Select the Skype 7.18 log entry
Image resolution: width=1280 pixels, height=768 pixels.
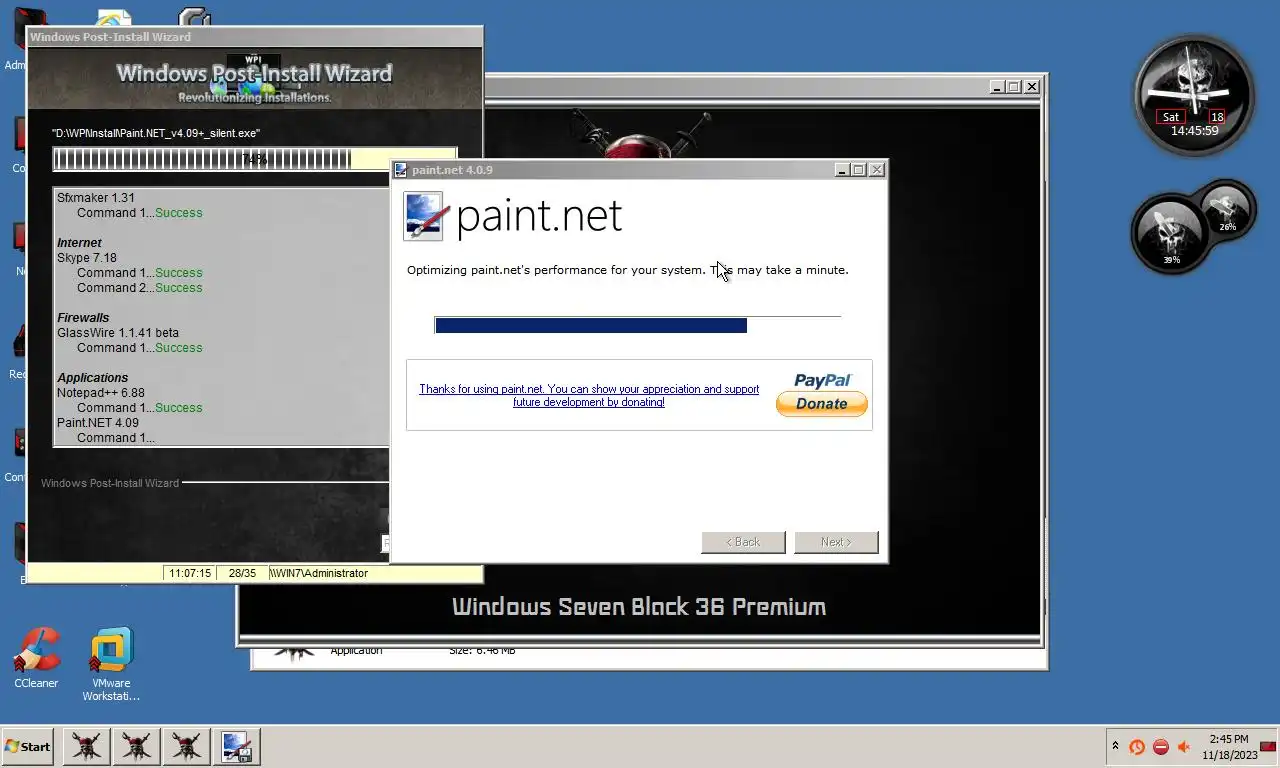(87, 258)
